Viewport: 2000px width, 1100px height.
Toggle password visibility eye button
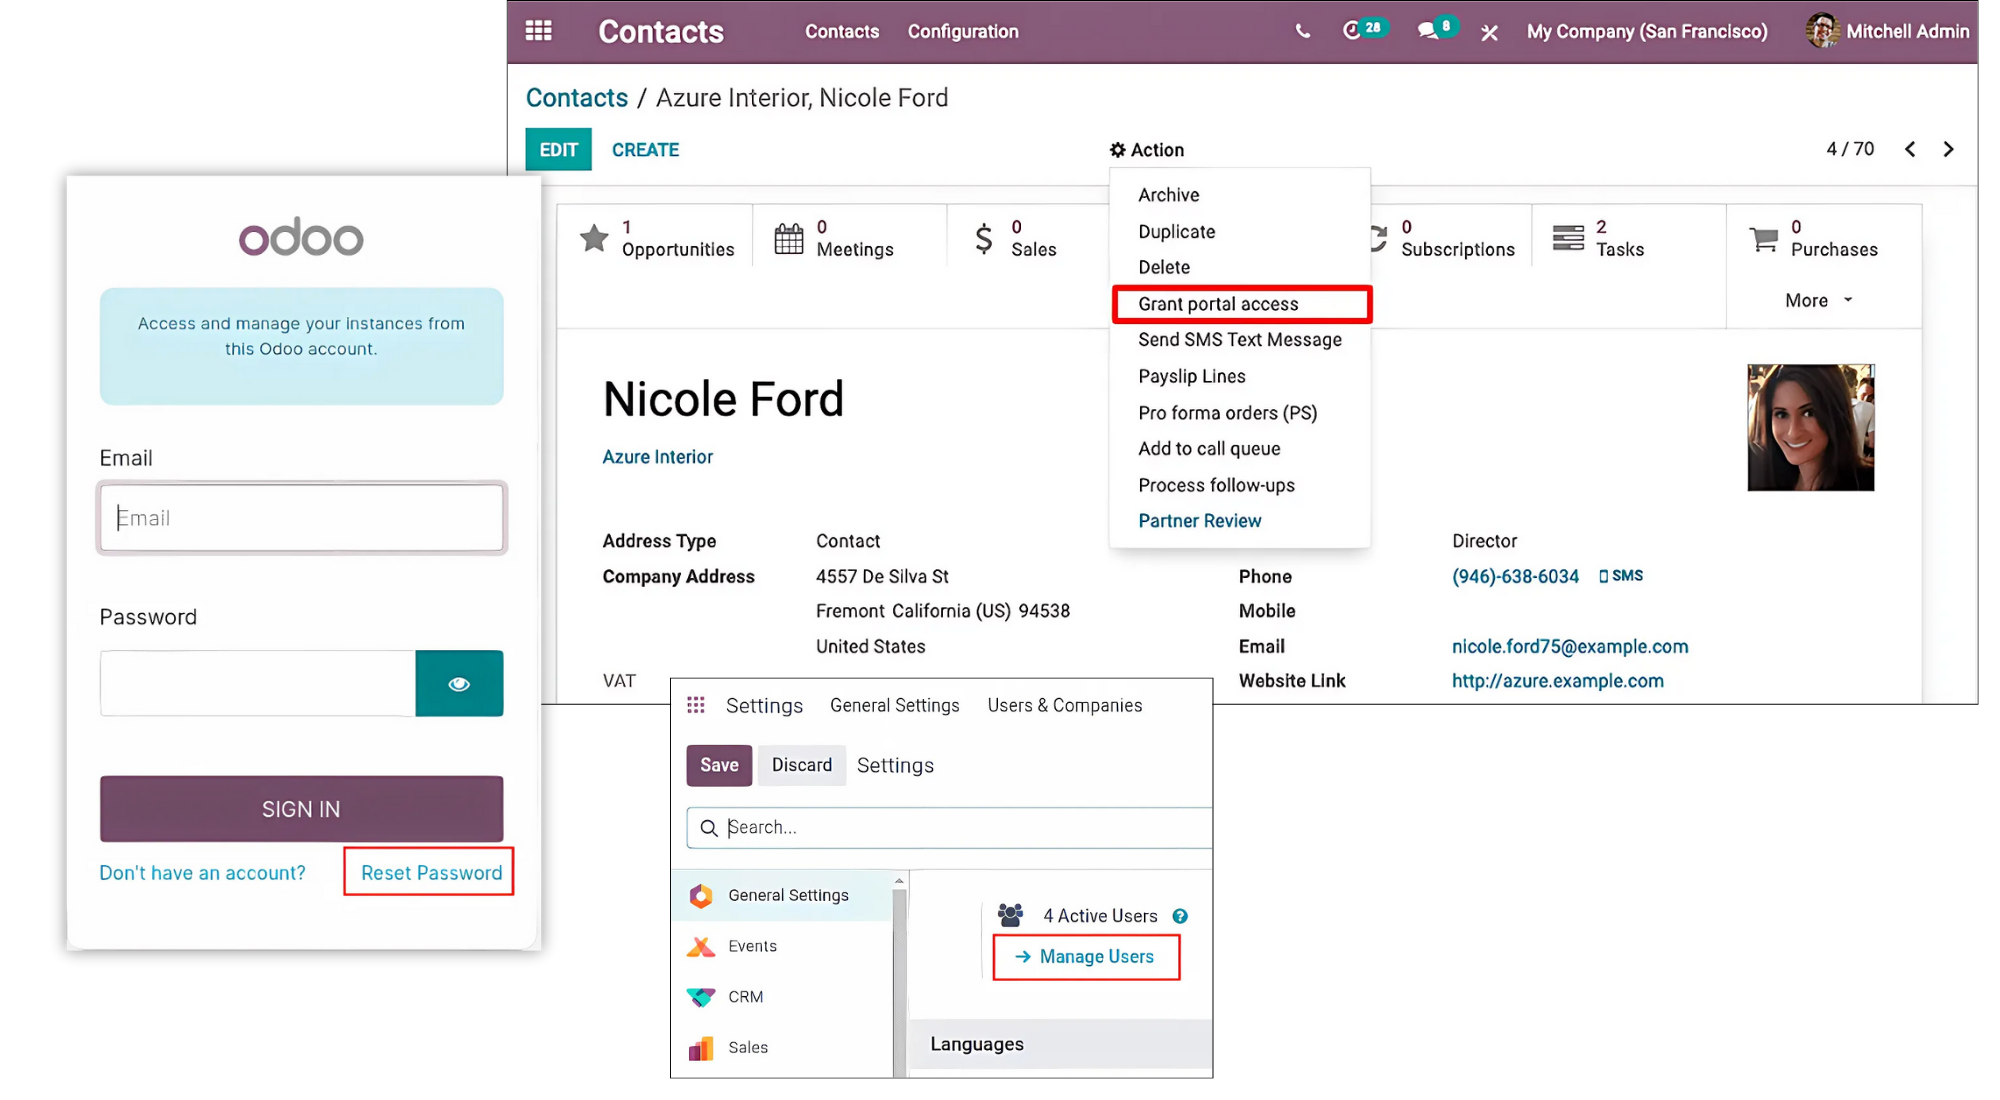(x=459, y=684)
